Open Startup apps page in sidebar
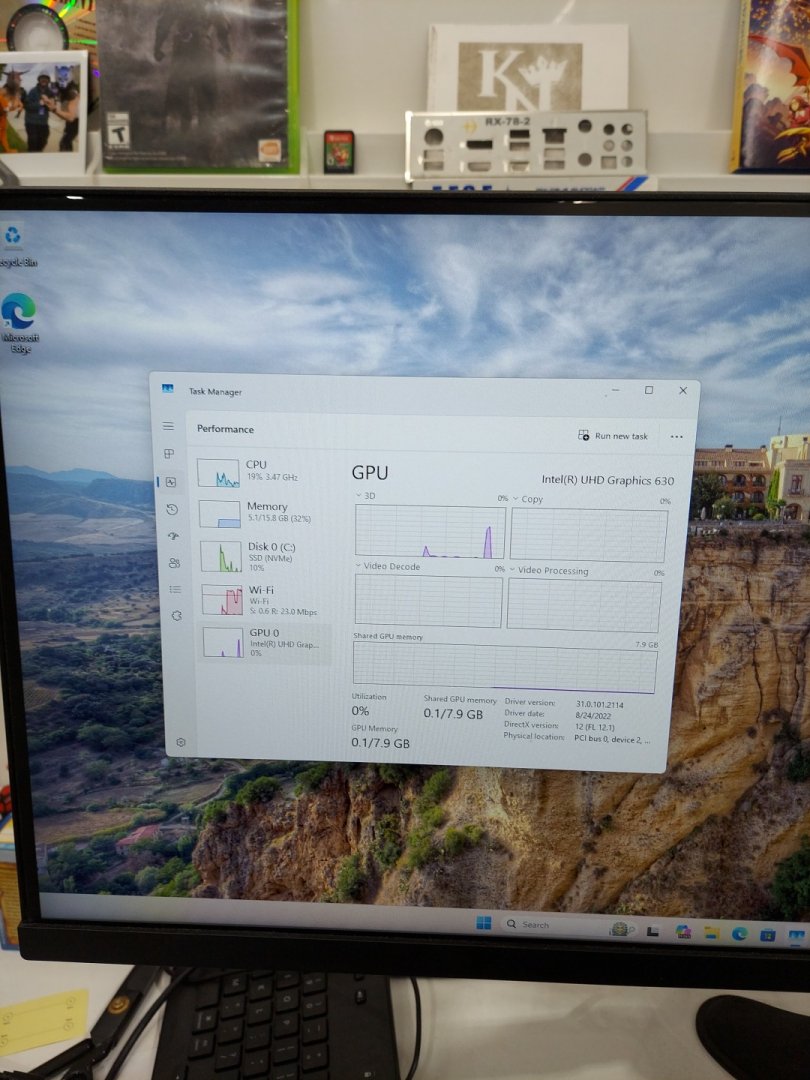Viewport: 810px width, 1080px height. [x=173, y=536]
